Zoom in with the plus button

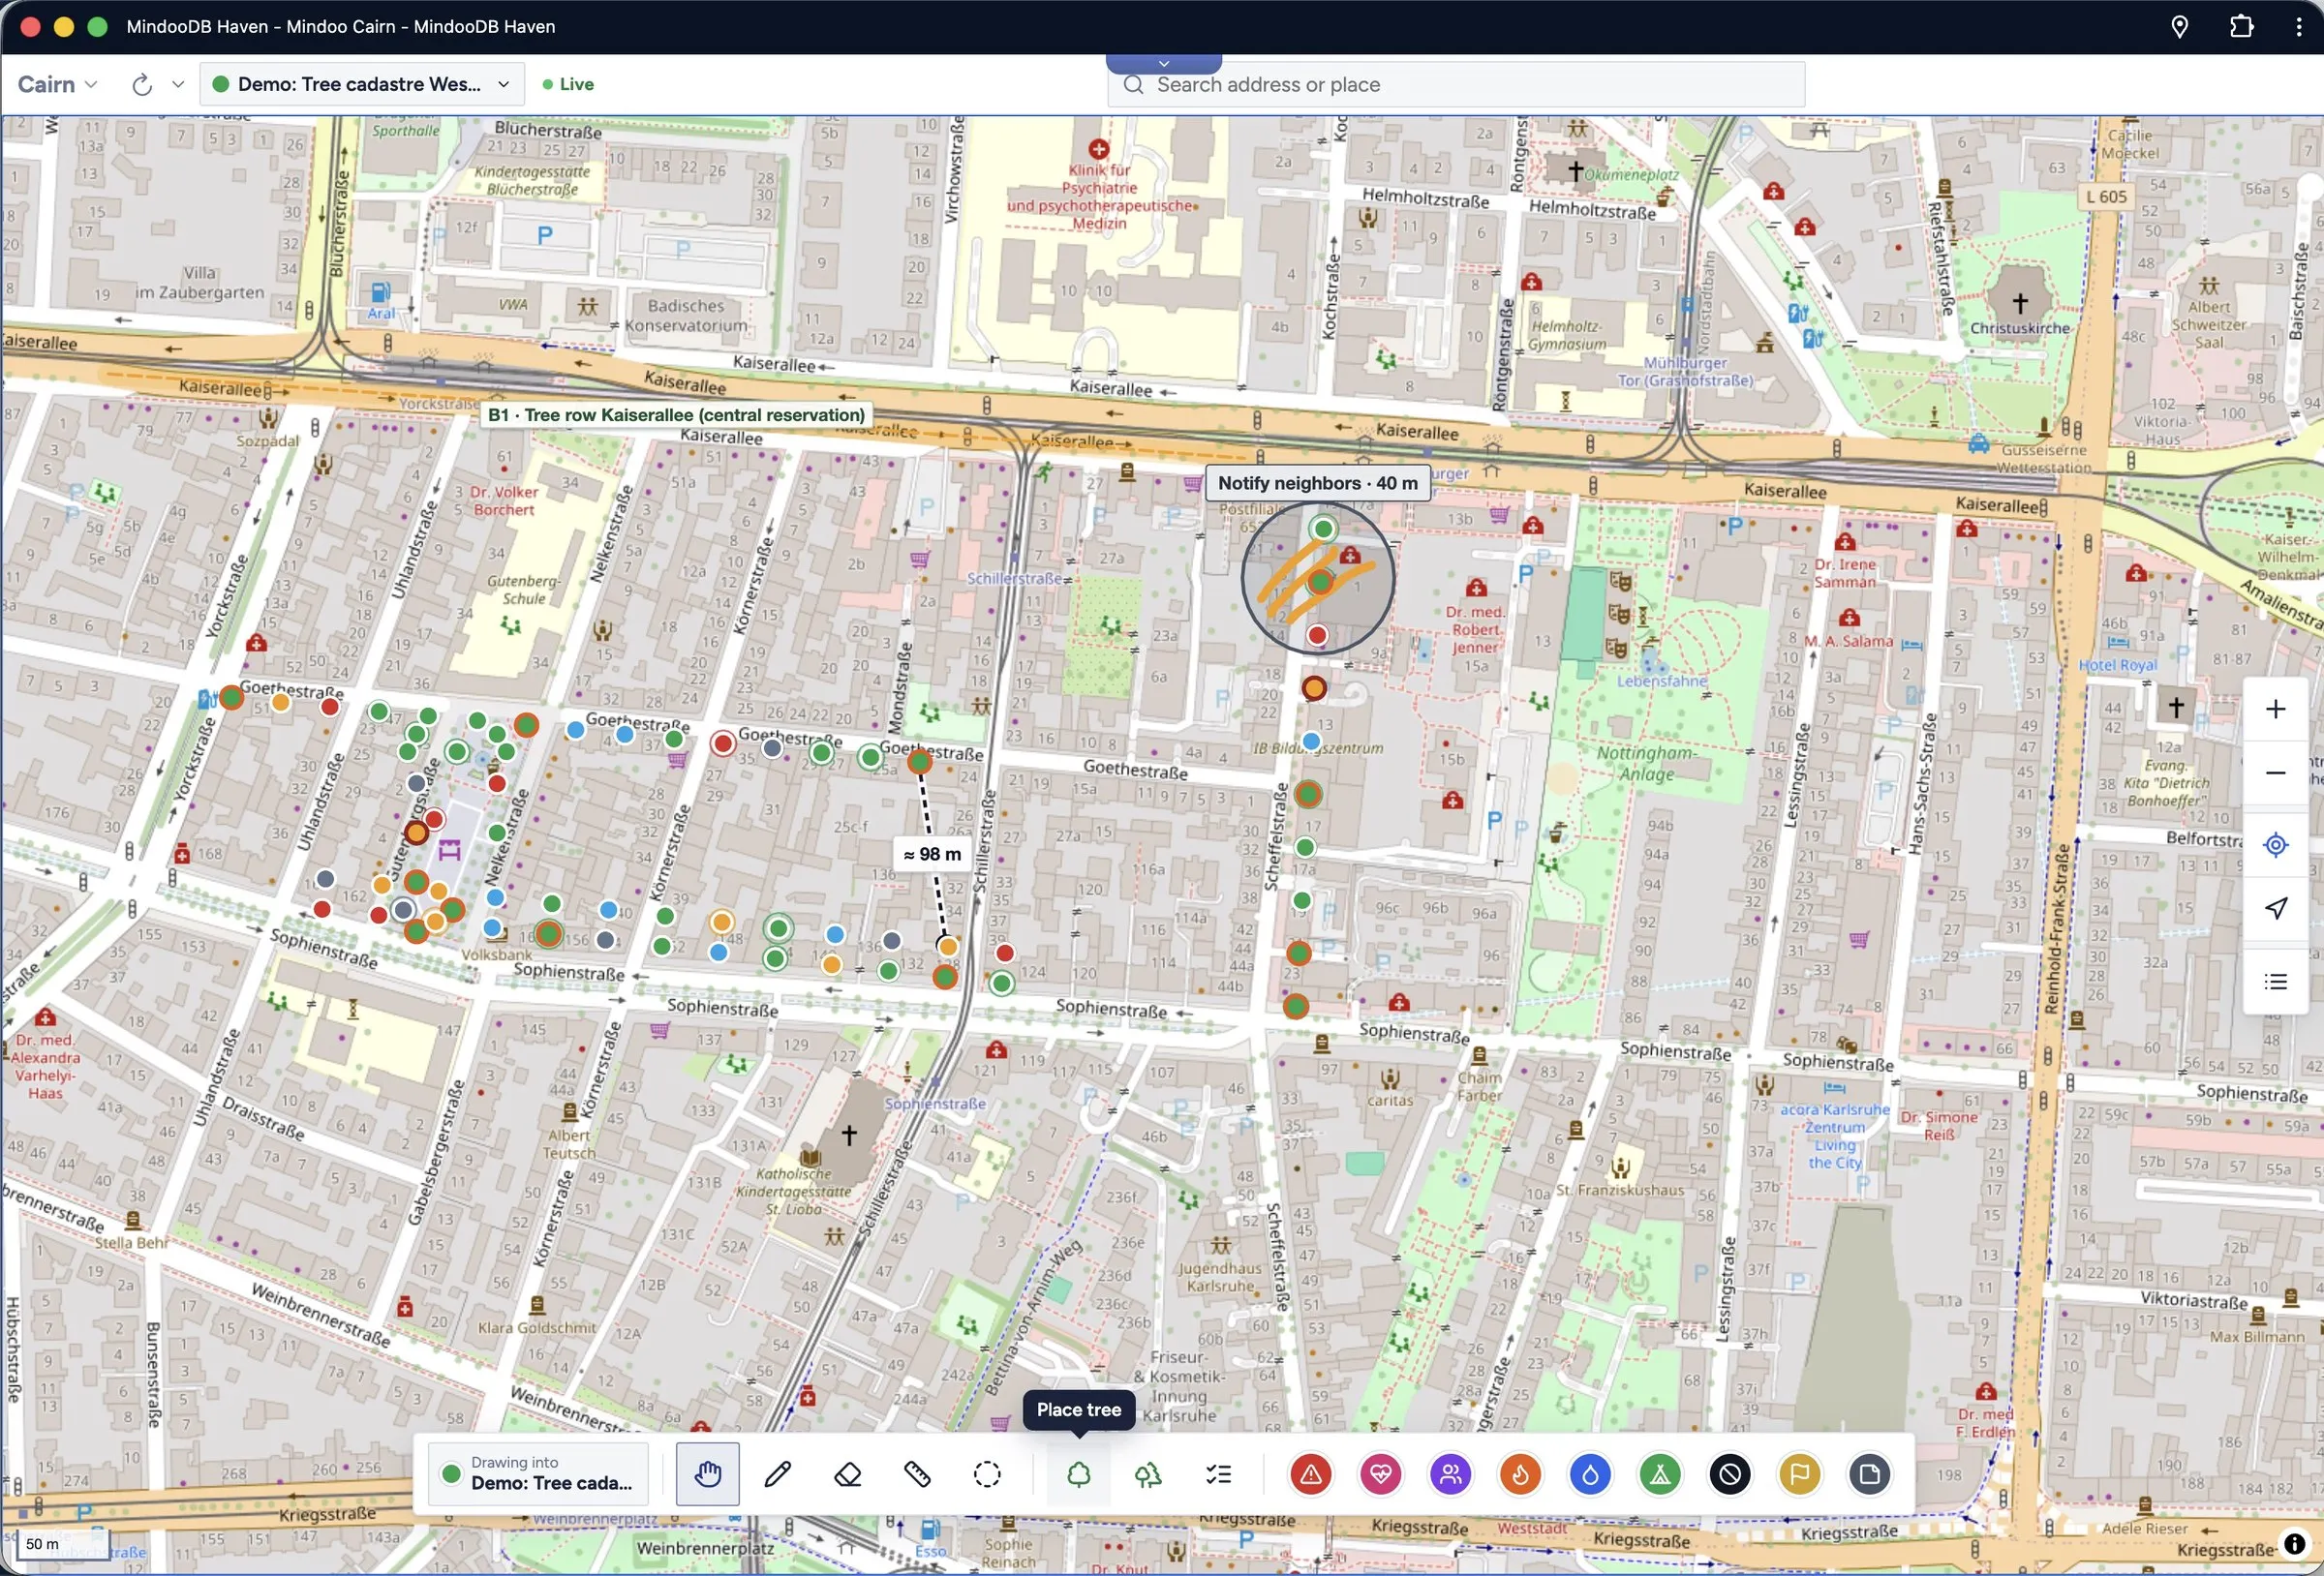(x=2275, y=709)
